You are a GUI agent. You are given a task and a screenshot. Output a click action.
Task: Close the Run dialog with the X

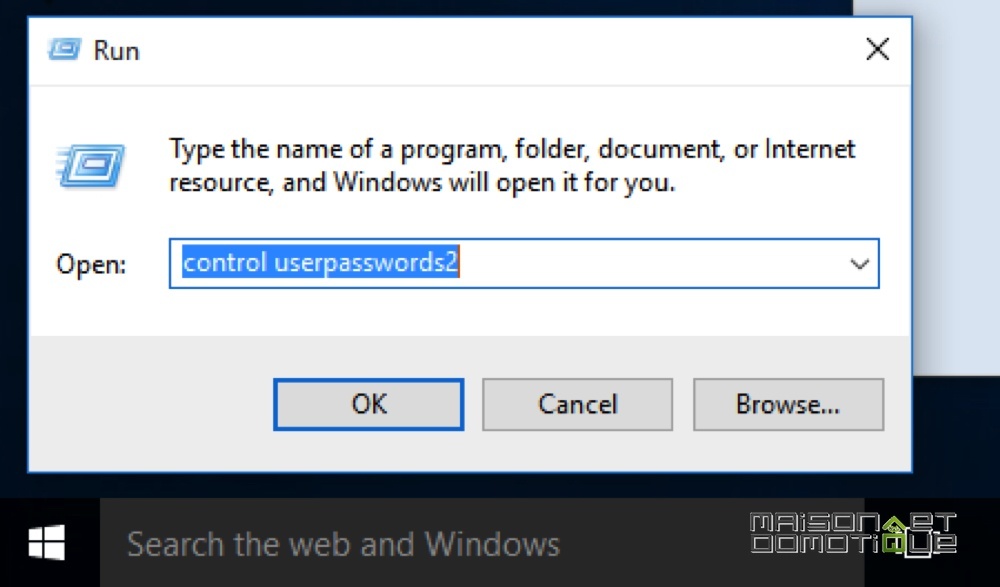click(878, 49)
